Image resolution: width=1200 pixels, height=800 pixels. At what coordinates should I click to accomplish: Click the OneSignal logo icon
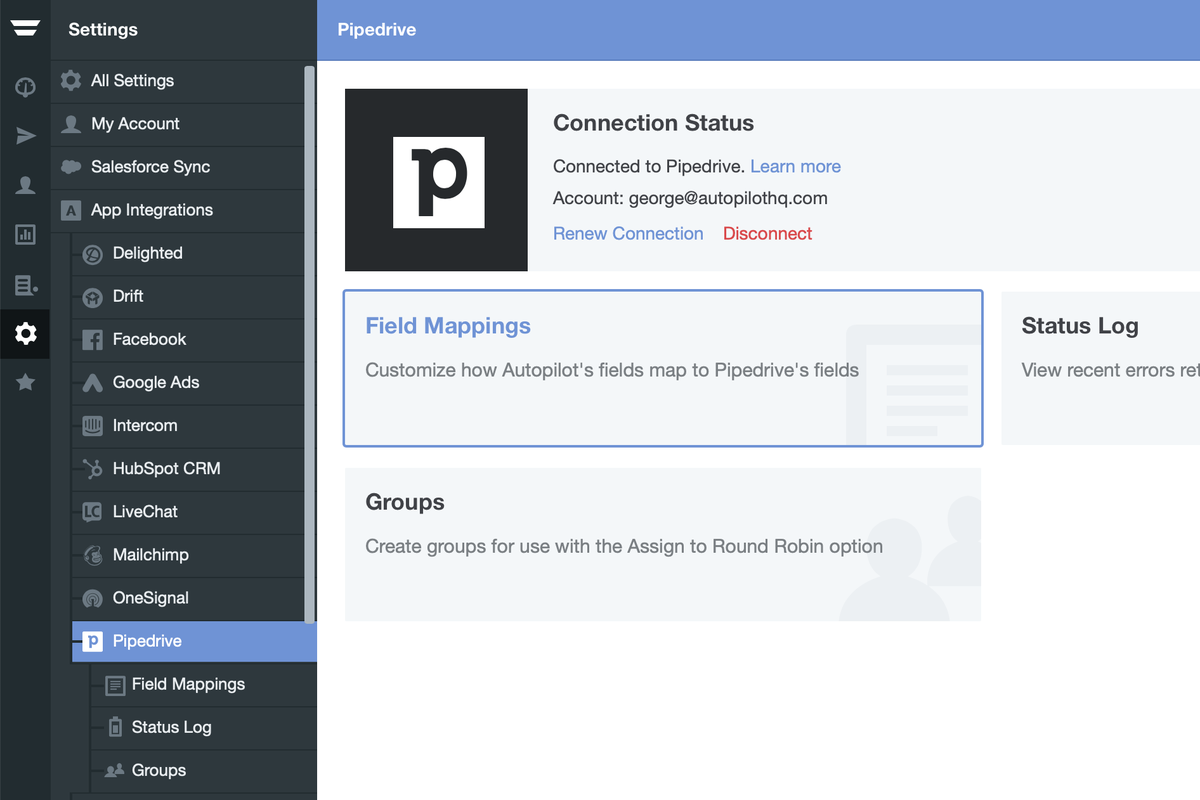[92, 598]
